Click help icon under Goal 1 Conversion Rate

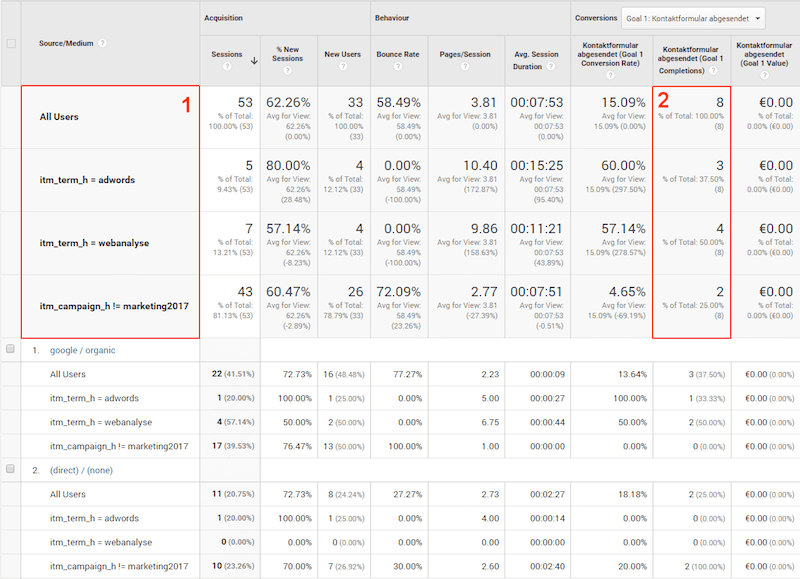610,75
